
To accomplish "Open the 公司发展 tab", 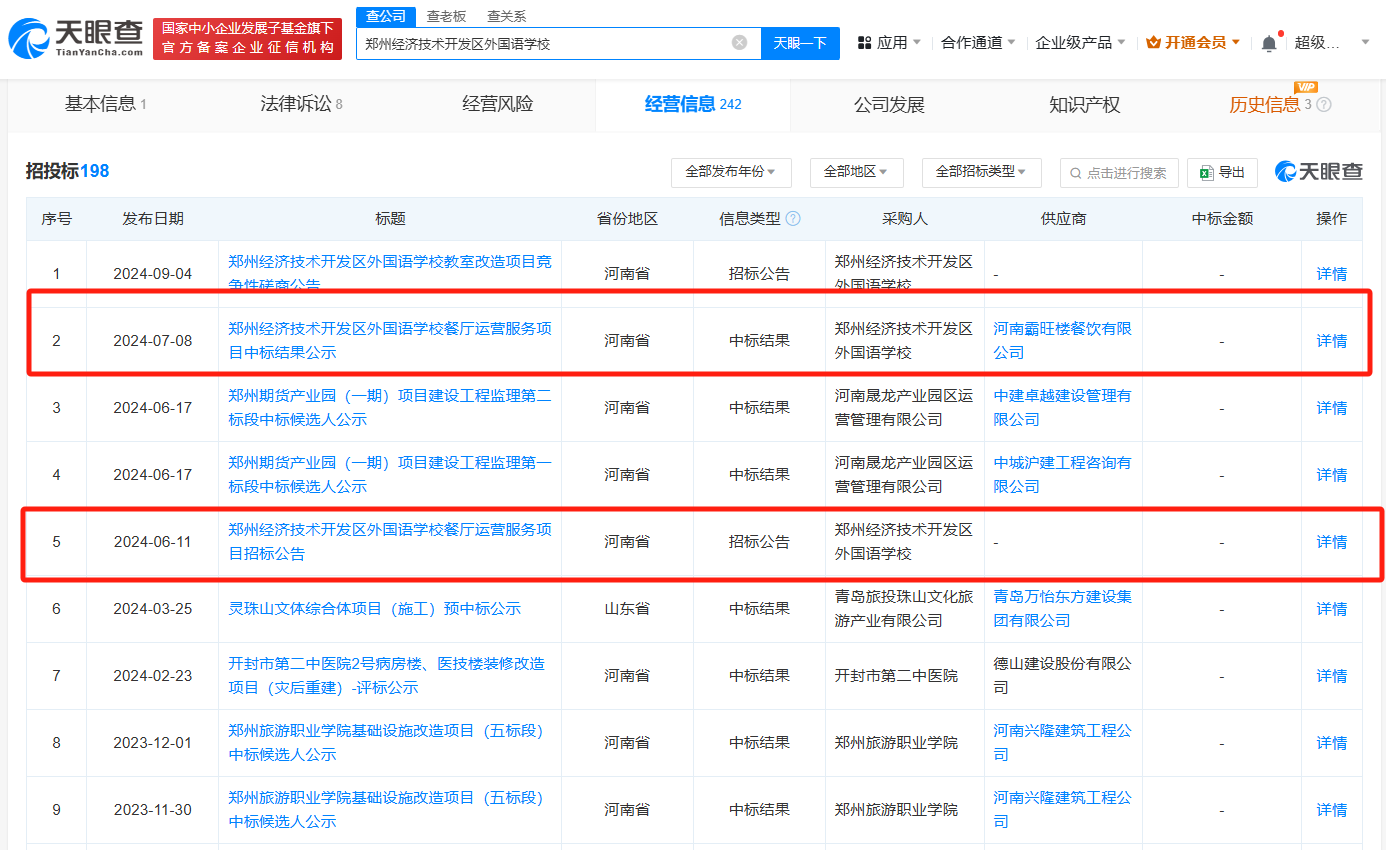I will point(889,104).
